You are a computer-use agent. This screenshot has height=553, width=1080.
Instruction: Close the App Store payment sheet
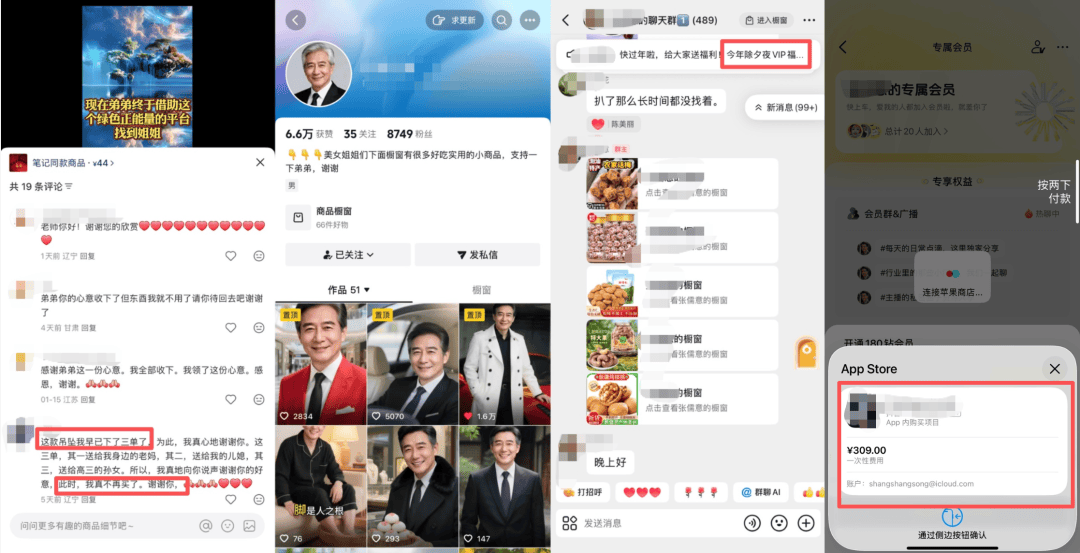tap(1054, 368)
